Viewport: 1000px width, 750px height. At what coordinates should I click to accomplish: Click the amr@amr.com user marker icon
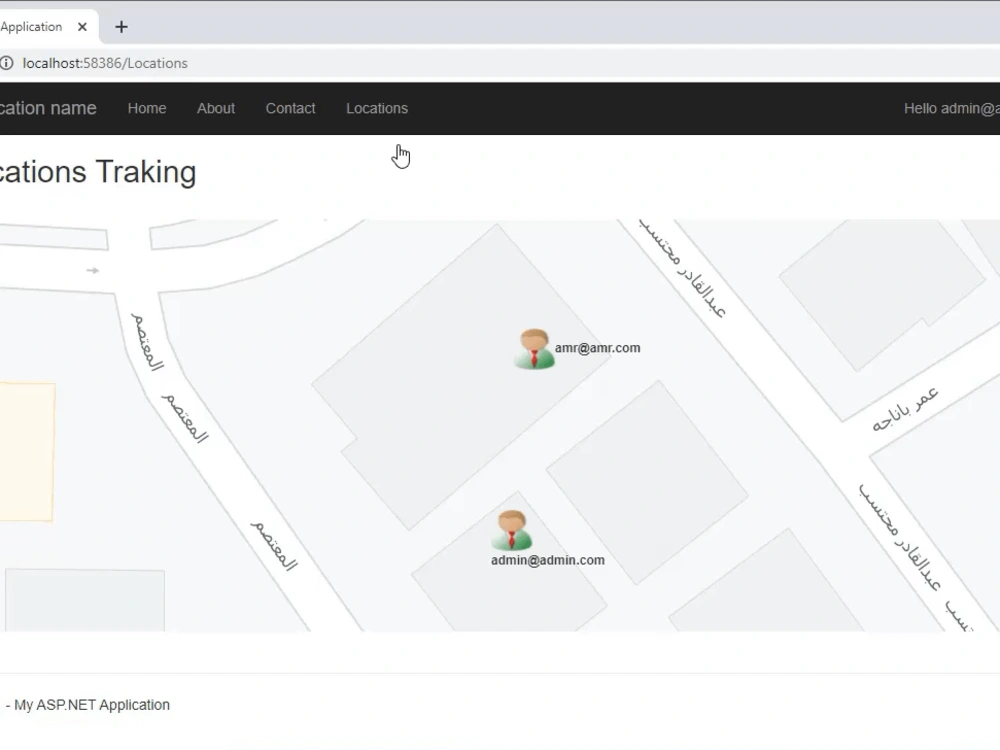click(534, 349)
